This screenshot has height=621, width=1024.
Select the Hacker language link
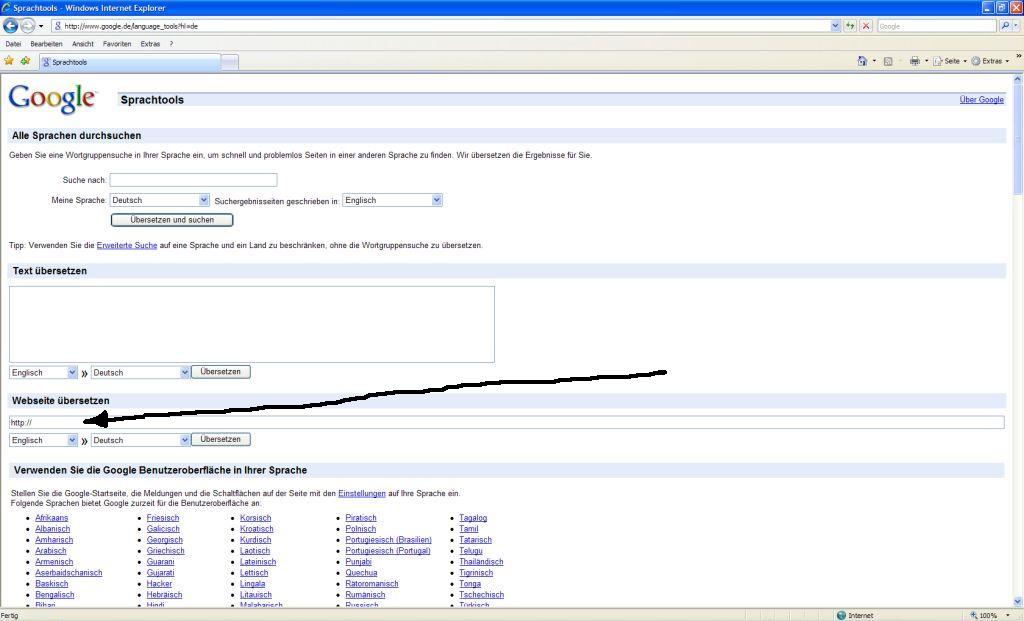[159, 584]
